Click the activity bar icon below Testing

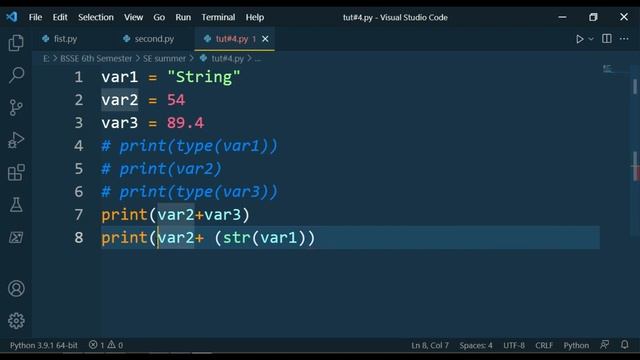tap(16, 237)
